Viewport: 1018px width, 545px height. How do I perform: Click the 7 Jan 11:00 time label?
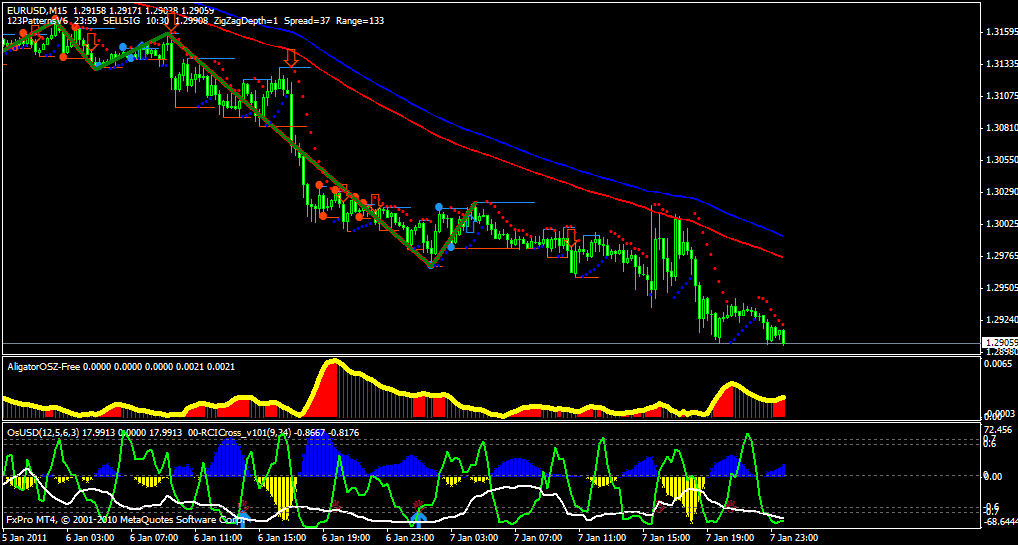click(x=601, y=538)
